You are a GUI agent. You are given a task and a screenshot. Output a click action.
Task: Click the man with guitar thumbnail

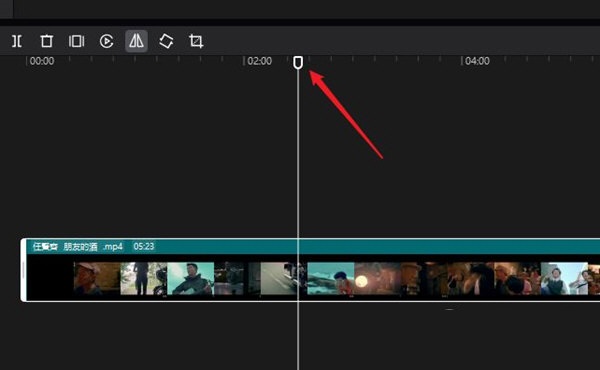pos(191,279)
